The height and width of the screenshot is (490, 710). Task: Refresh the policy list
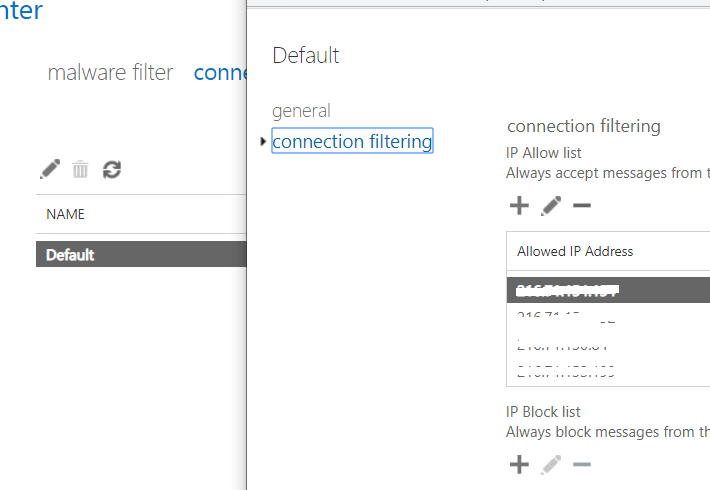[x=112, y=170]
